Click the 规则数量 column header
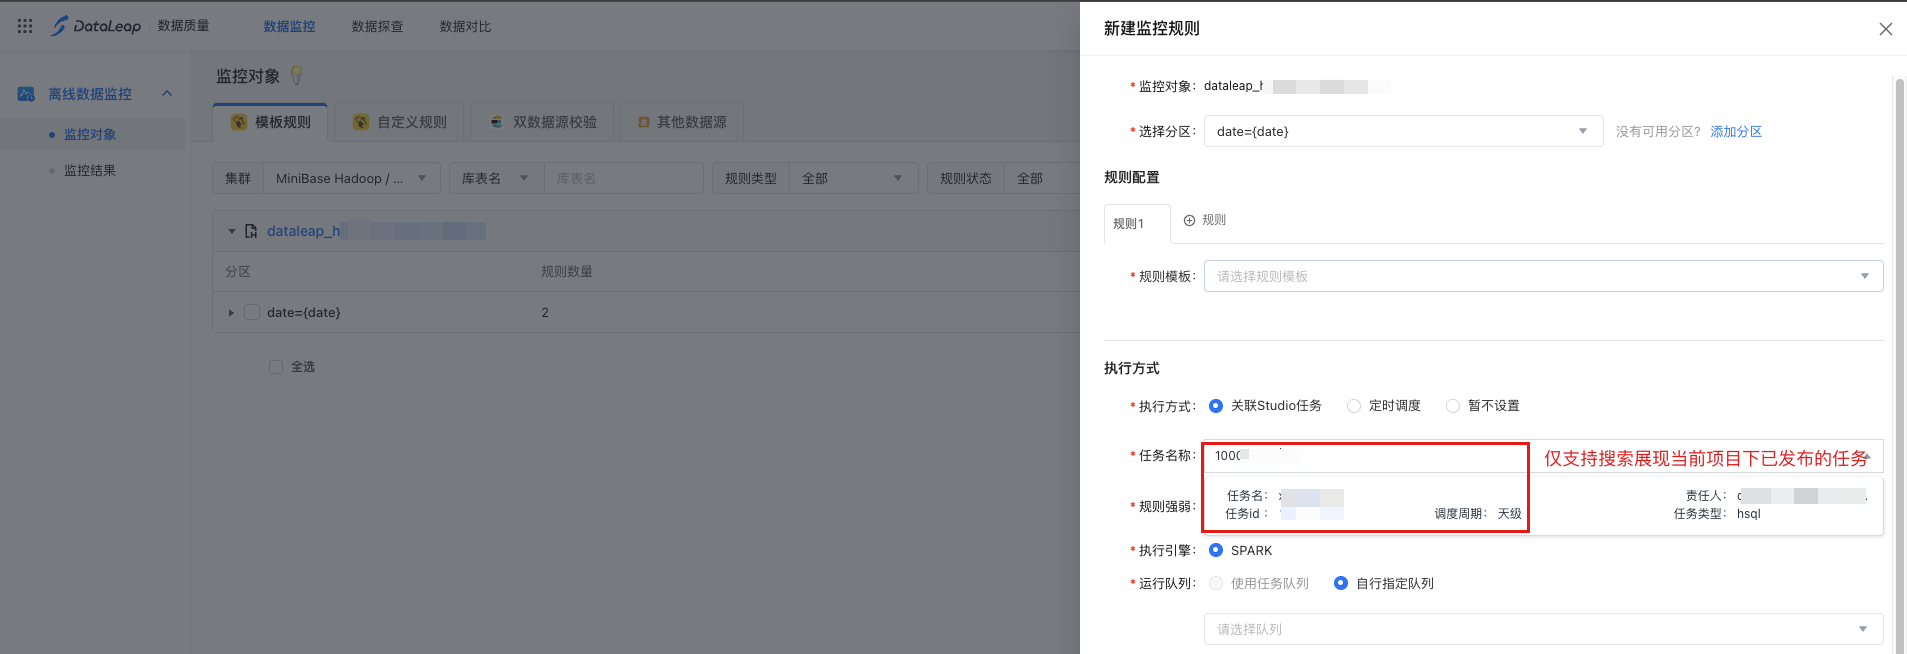This screenshot has height=654, width=1907. coord(567,272)
